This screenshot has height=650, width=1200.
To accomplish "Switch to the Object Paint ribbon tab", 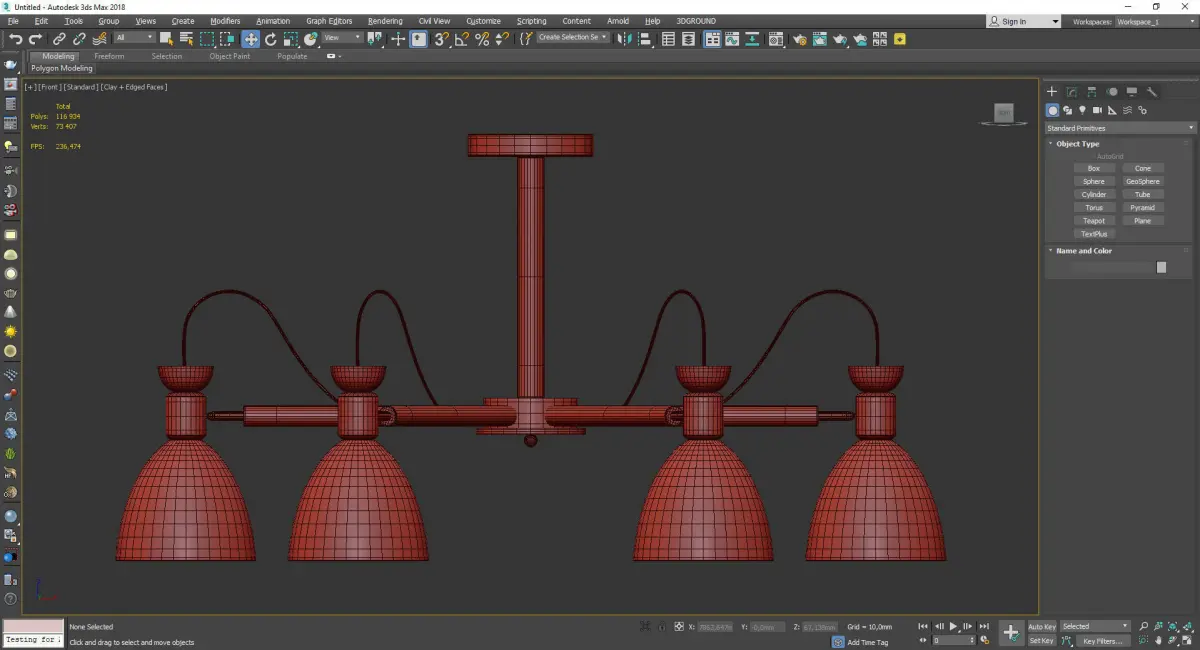I will 230,56.
